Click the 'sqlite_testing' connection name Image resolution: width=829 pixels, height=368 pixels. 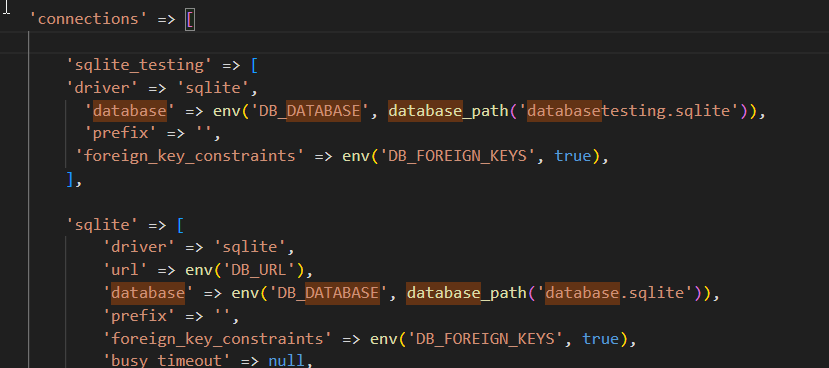139,65
